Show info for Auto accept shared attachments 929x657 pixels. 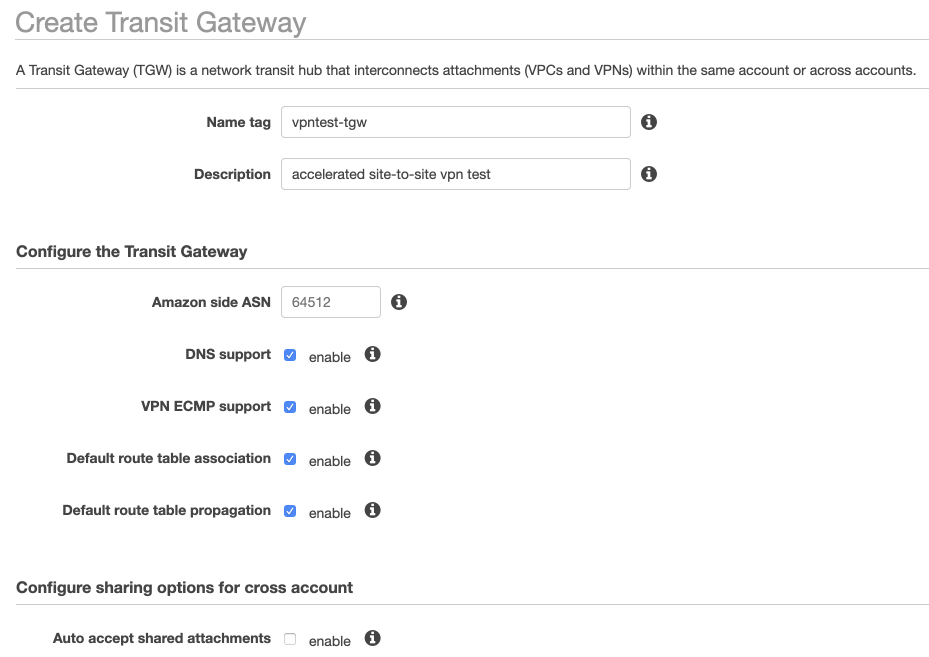click(x=373, y=638)
